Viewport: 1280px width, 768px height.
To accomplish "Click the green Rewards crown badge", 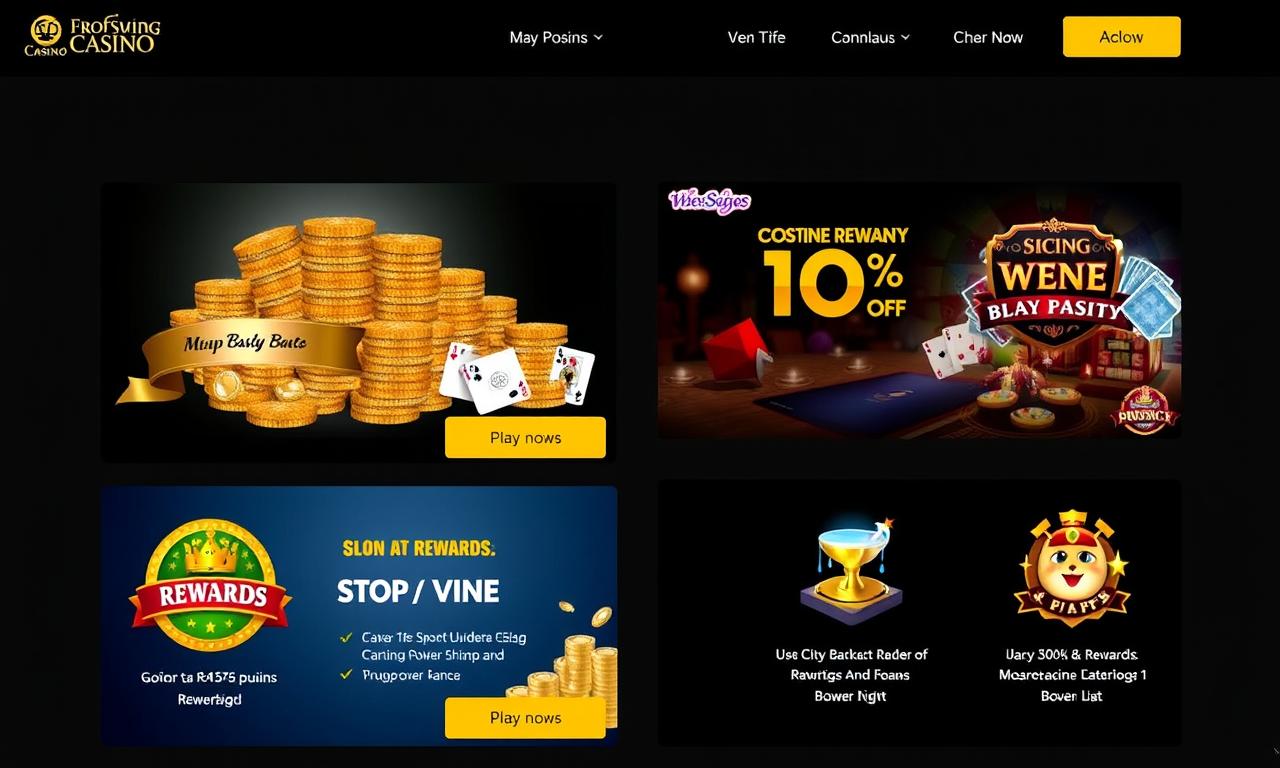I will 210,585.
